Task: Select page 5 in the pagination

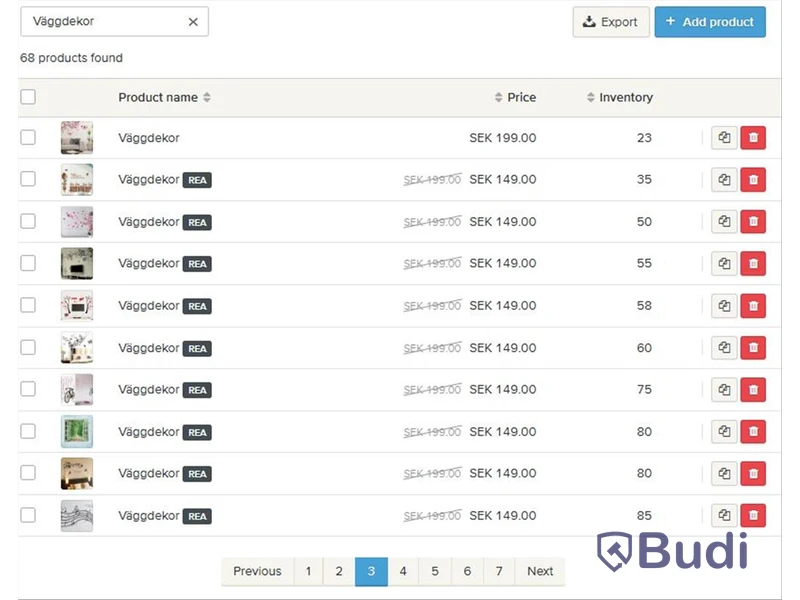Action: point(435,571)
